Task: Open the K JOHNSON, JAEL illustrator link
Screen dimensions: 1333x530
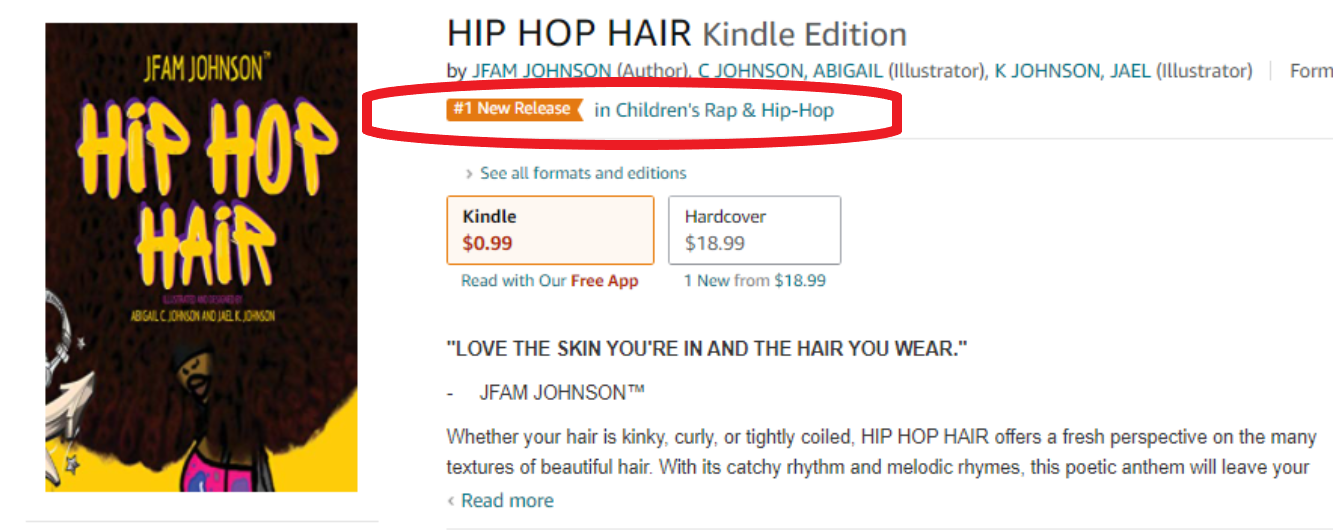Action: point(1072,71)
